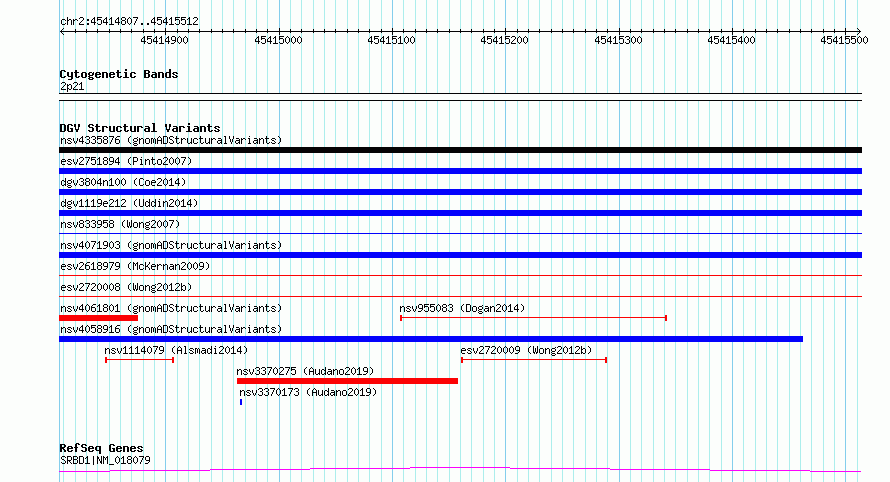
Task: Click ruler position 45414900
Action: (x=165, y=40)
